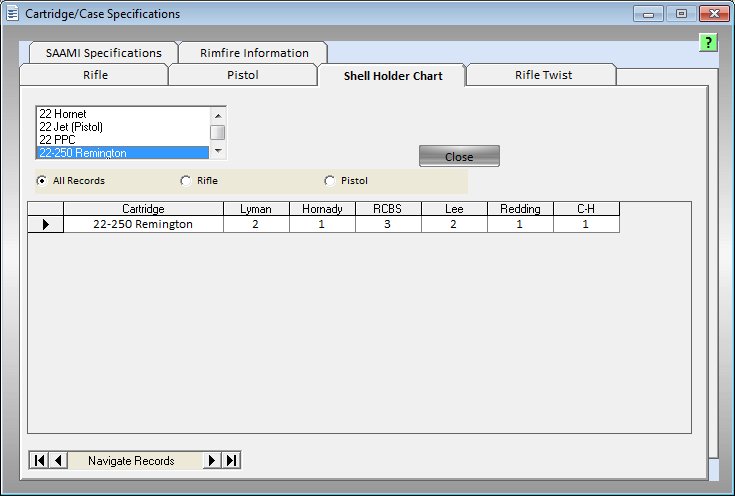Screen dimensions: 735x496
Task: Click the Cartridge/Case Specifications title bar icon
Action: (x=12, y=14)
